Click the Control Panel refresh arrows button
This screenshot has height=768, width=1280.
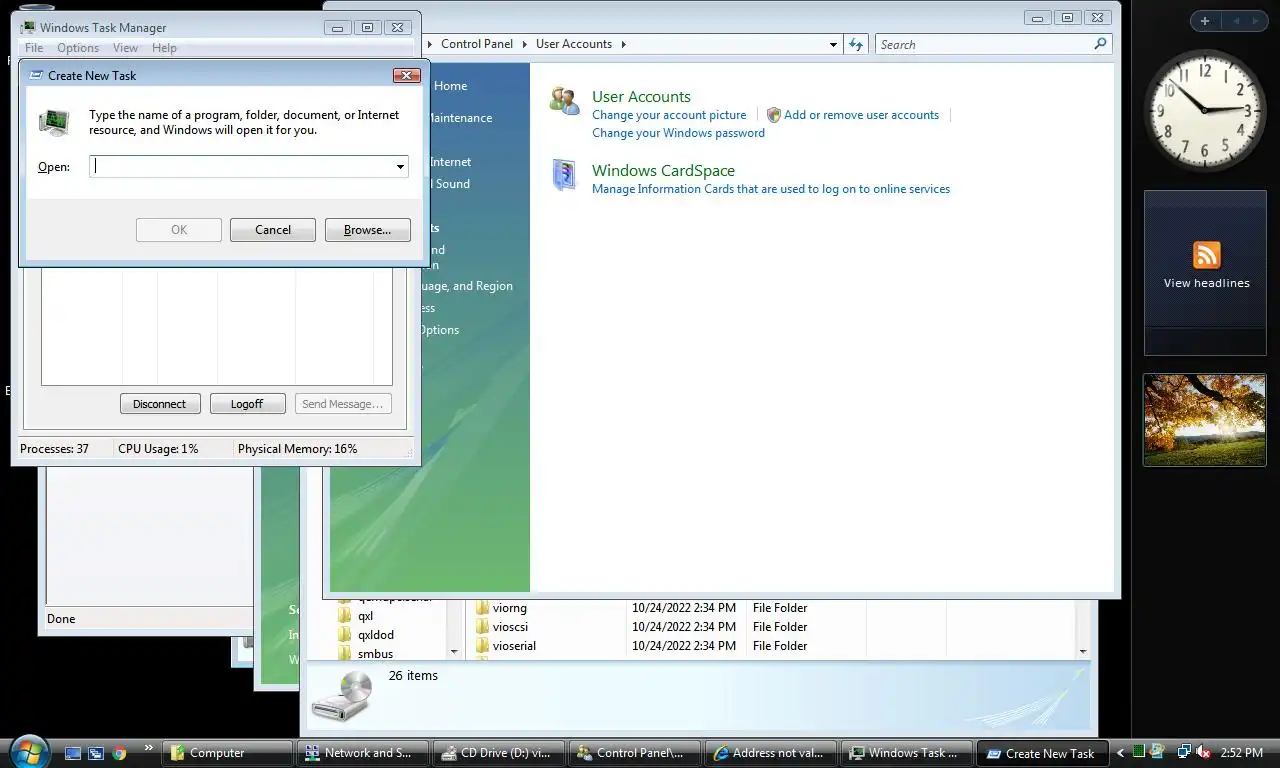(855, 44)
